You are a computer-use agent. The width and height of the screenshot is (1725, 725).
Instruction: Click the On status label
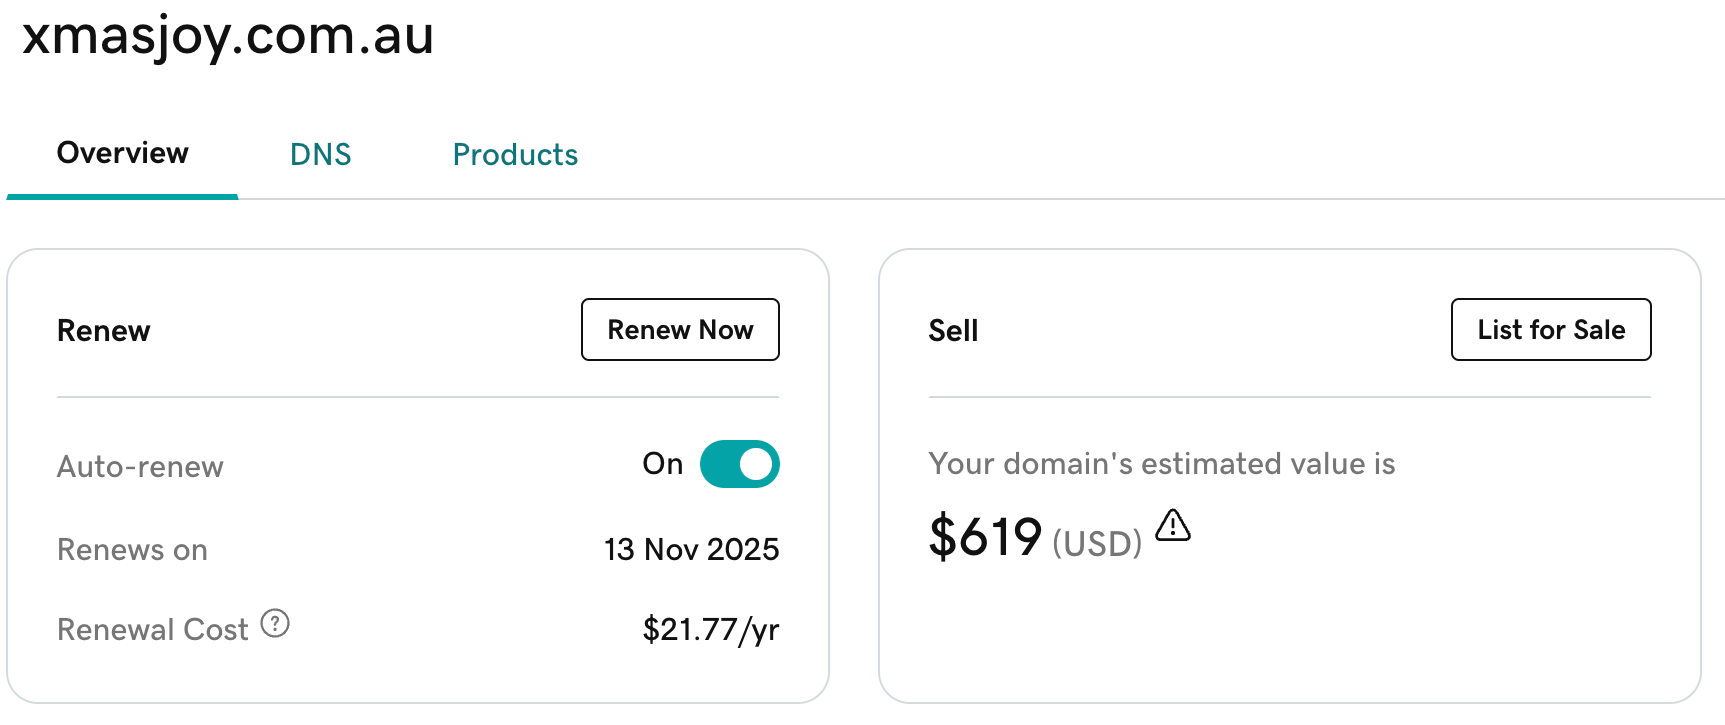click(x=662, y=464)
